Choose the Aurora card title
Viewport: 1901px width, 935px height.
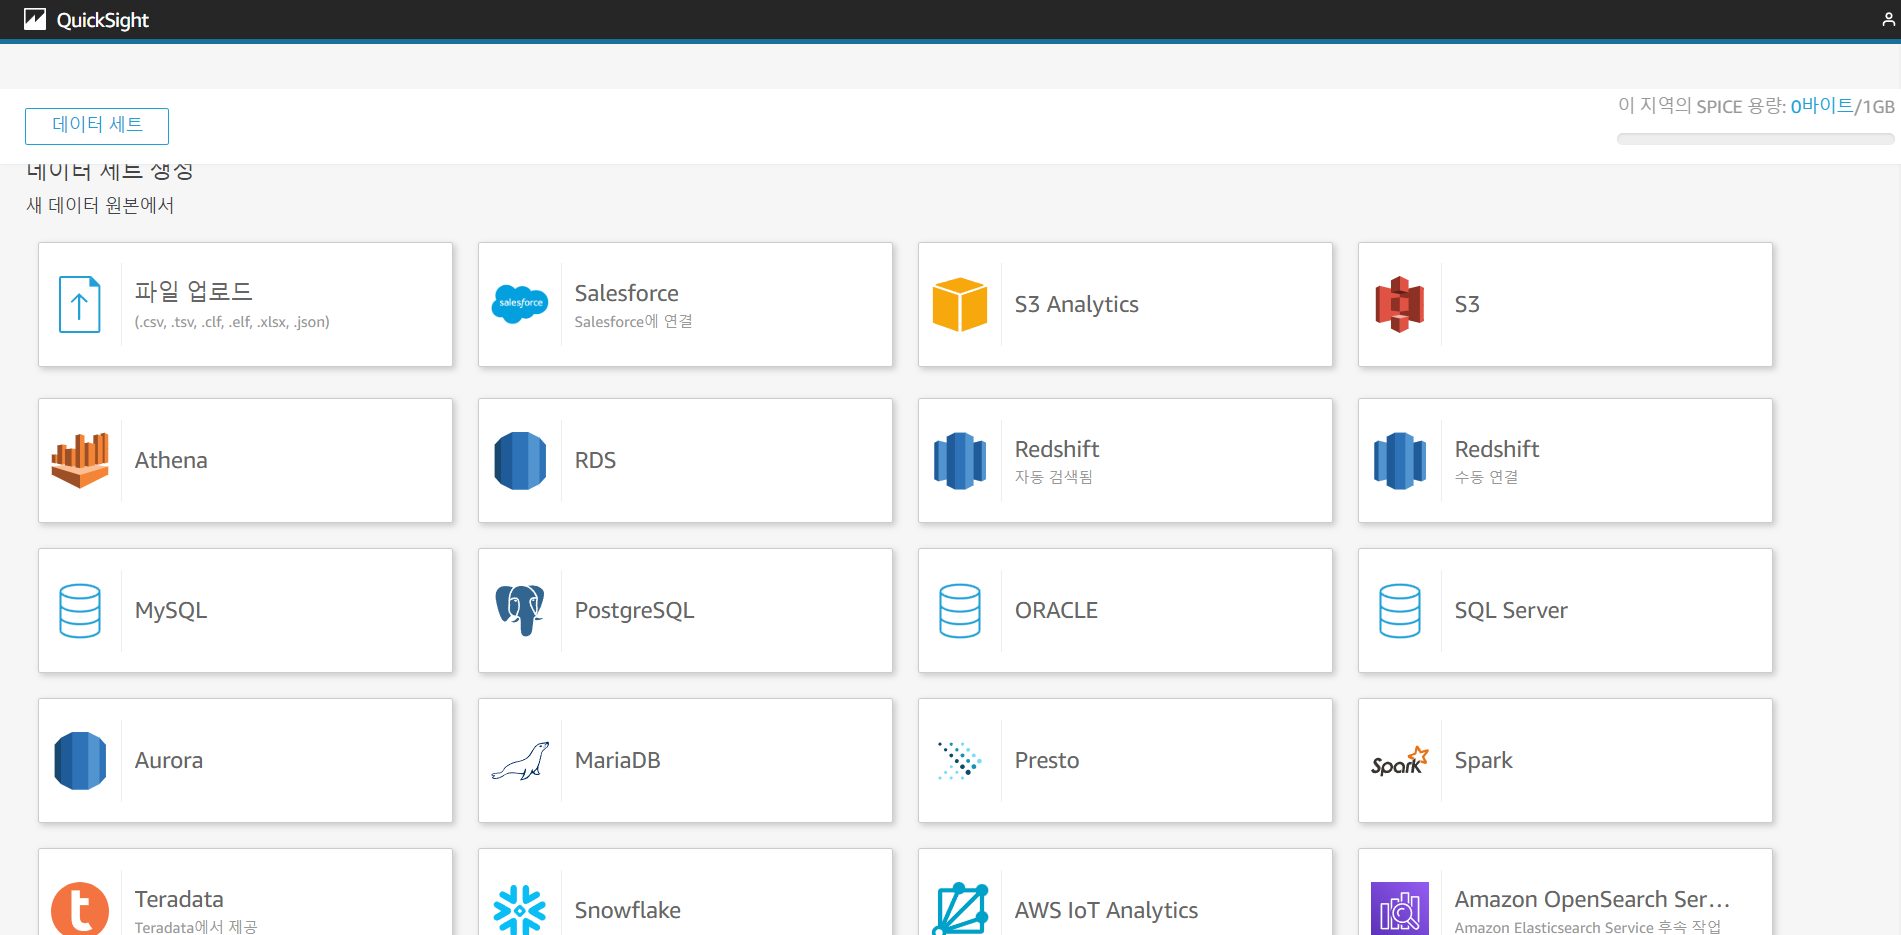pos(169,760)
